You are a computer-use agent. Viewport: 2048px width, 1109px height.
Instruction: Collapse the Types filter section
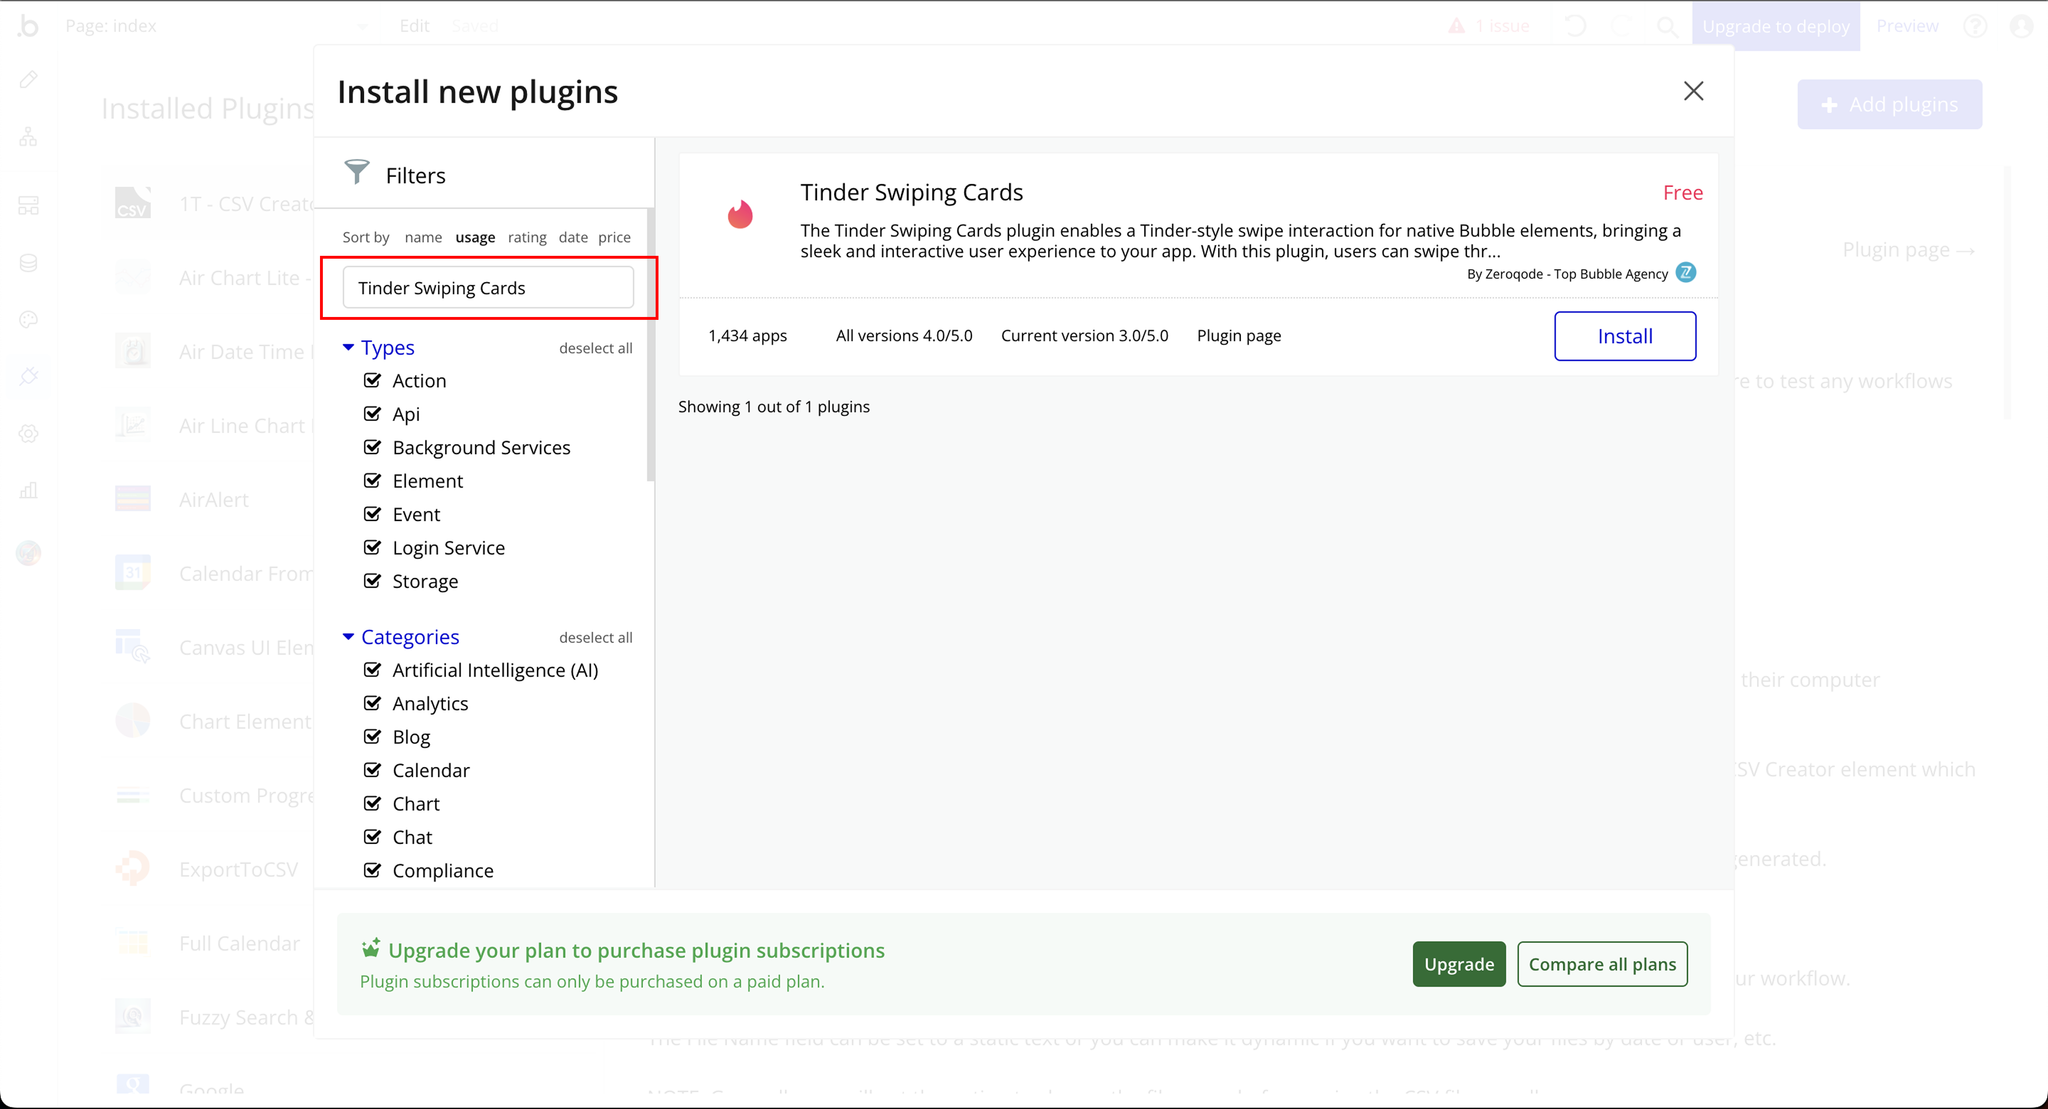point(378,347)
